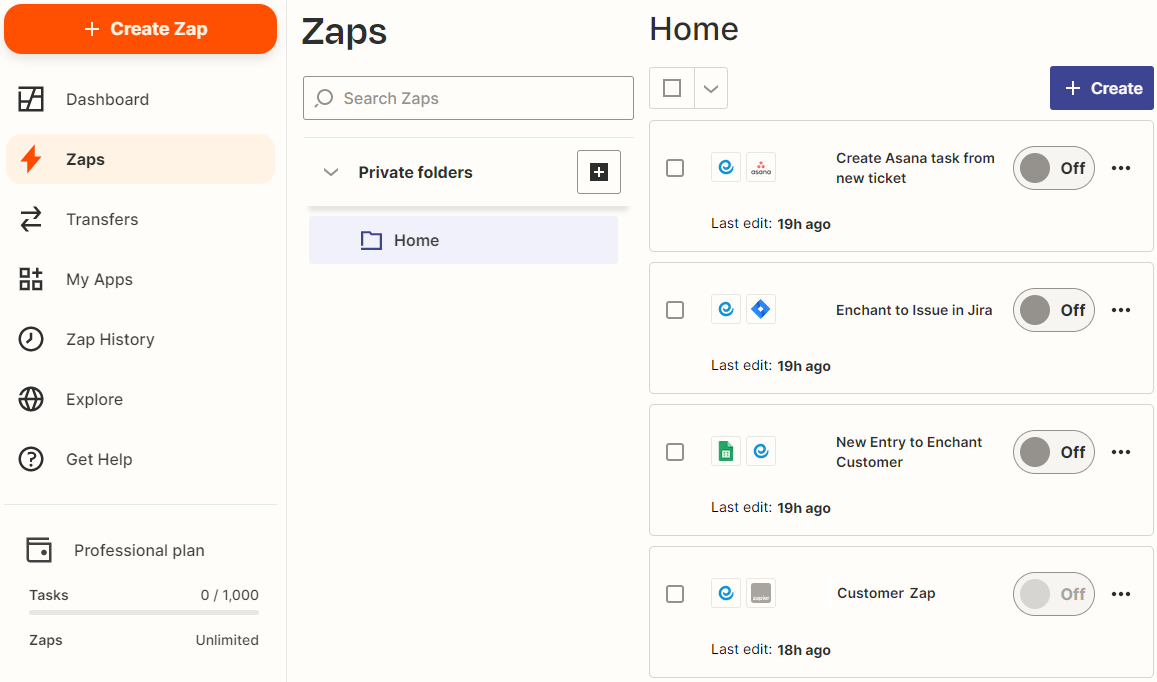
Task: Open three-dot menu for Enchant to Issue in Jira
Action: tap(1121, 310)
